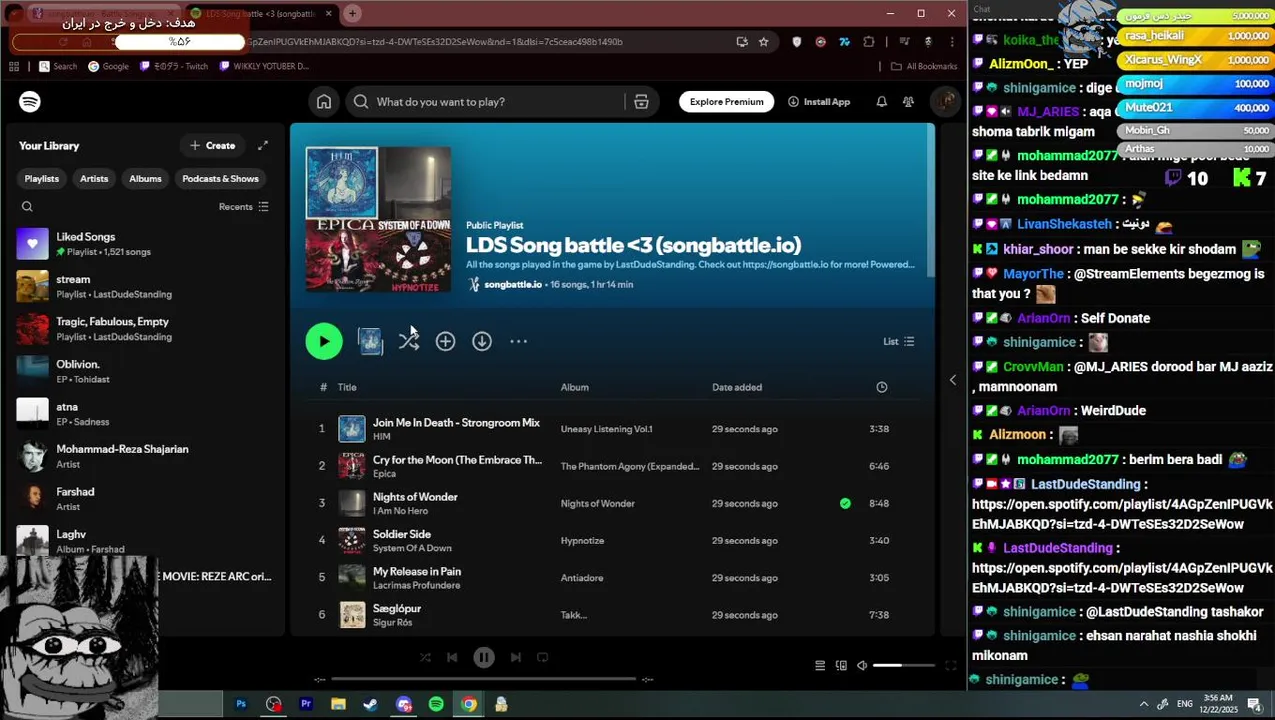Click Explore Premium button

pyautogui.click(x=727, y=101)
